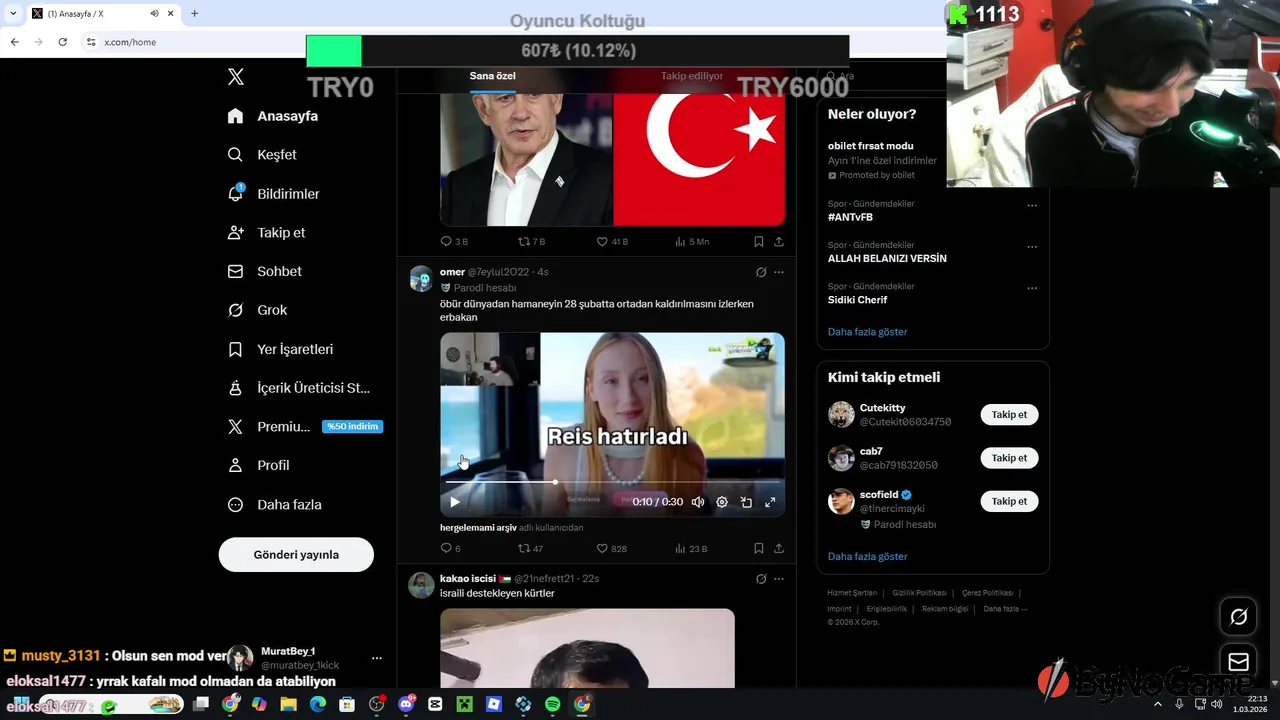Viewport: 1280px width, 720px height.
Task: Like omer's post with 828 likes
Action: (611, 548)
